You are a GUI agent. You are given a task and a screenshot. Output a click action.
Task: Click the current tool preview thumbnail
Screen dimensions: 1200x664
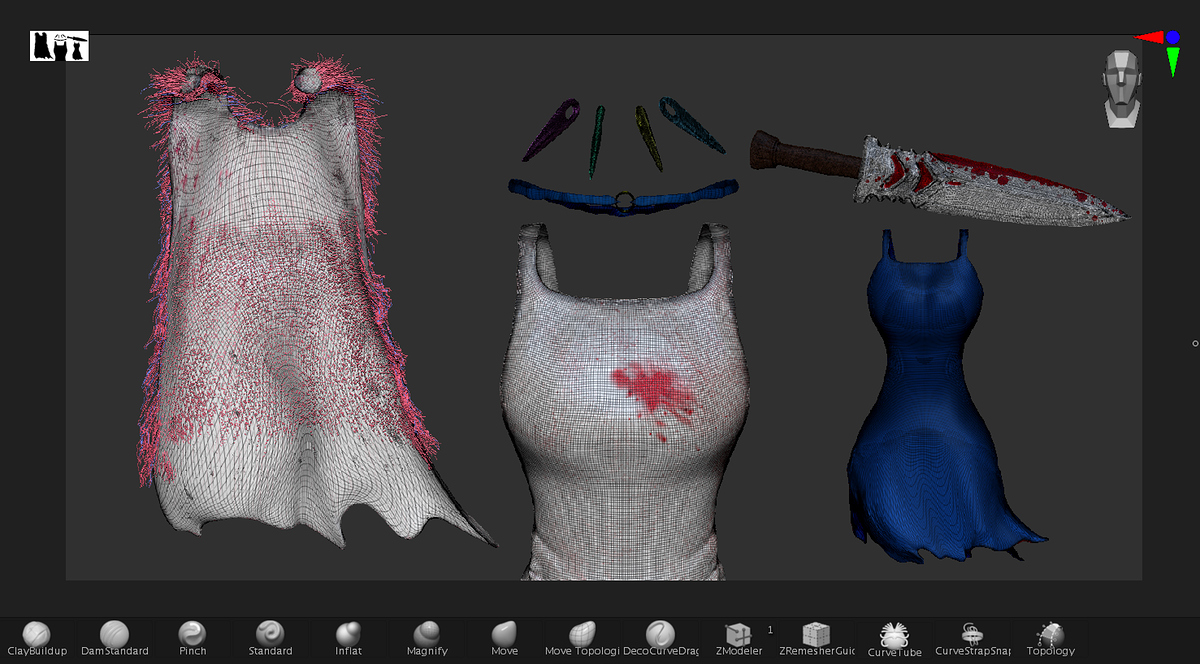tap(59, 46)
